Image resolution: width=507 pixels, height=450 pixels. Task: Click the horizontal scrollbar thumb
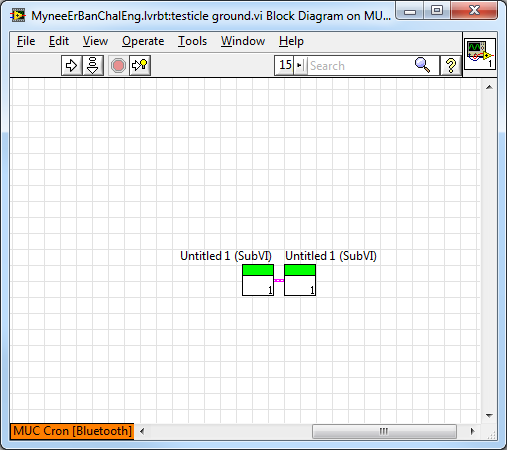384,431
